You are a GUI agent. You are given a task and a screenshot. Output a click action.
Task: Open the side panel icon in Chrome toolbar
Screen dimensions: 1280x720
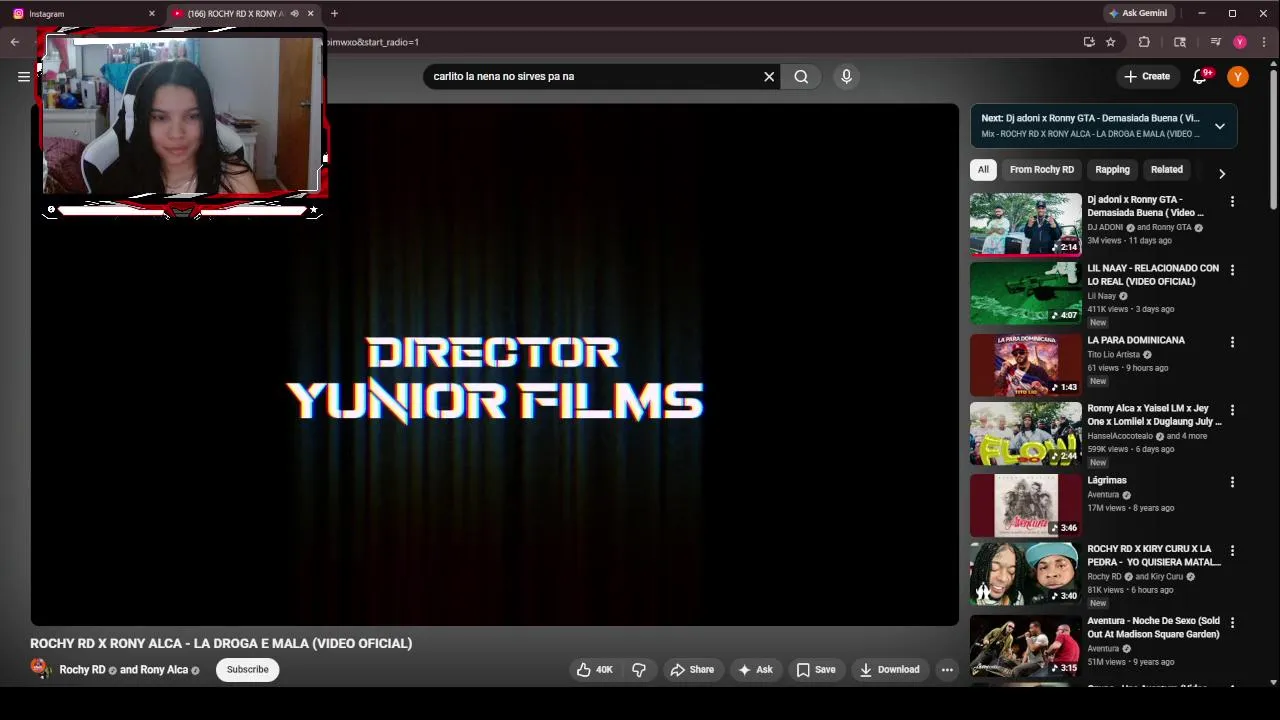(1180, 42)
